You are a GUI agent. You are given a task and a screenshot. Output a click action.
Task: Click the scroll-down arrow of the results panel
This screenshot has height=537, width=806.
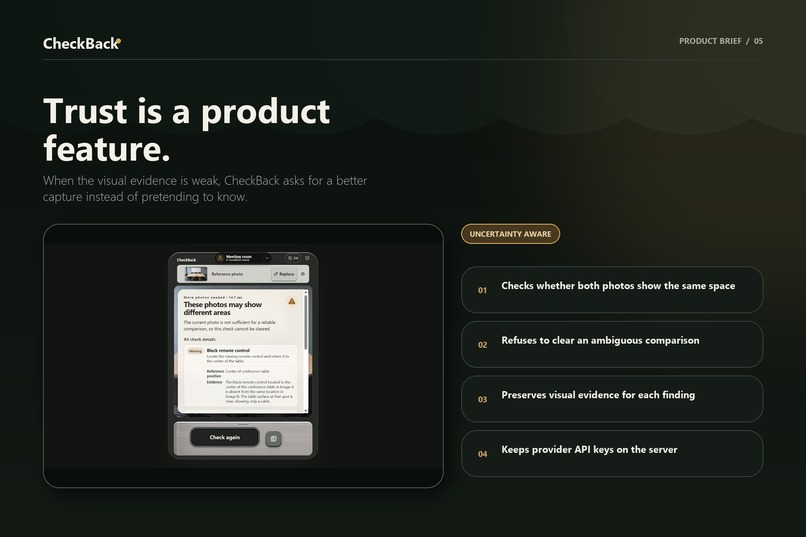click(x=306, y=411)
